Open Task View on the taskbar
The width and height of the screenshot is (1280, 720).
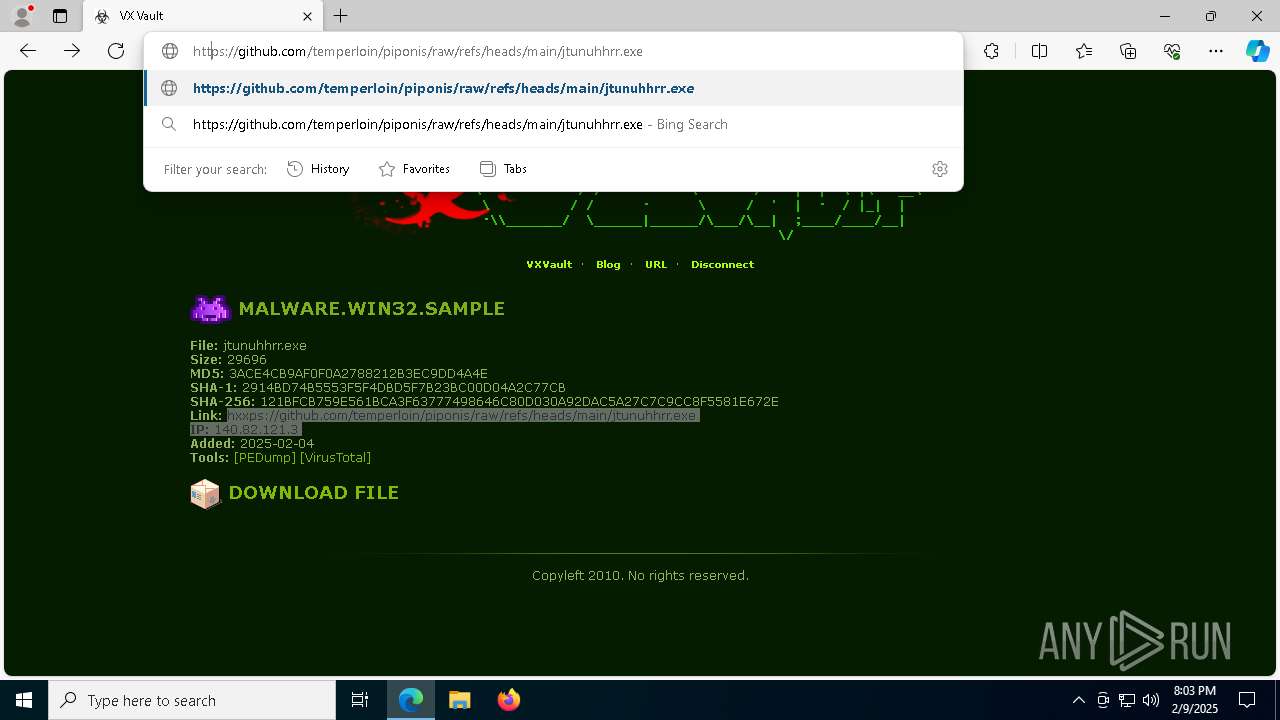coord(360,700)
